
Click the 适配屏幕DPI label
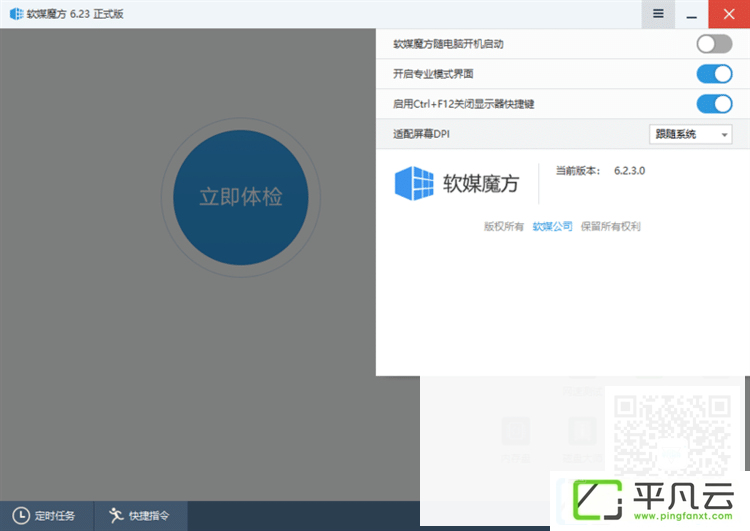click(421, 134)
